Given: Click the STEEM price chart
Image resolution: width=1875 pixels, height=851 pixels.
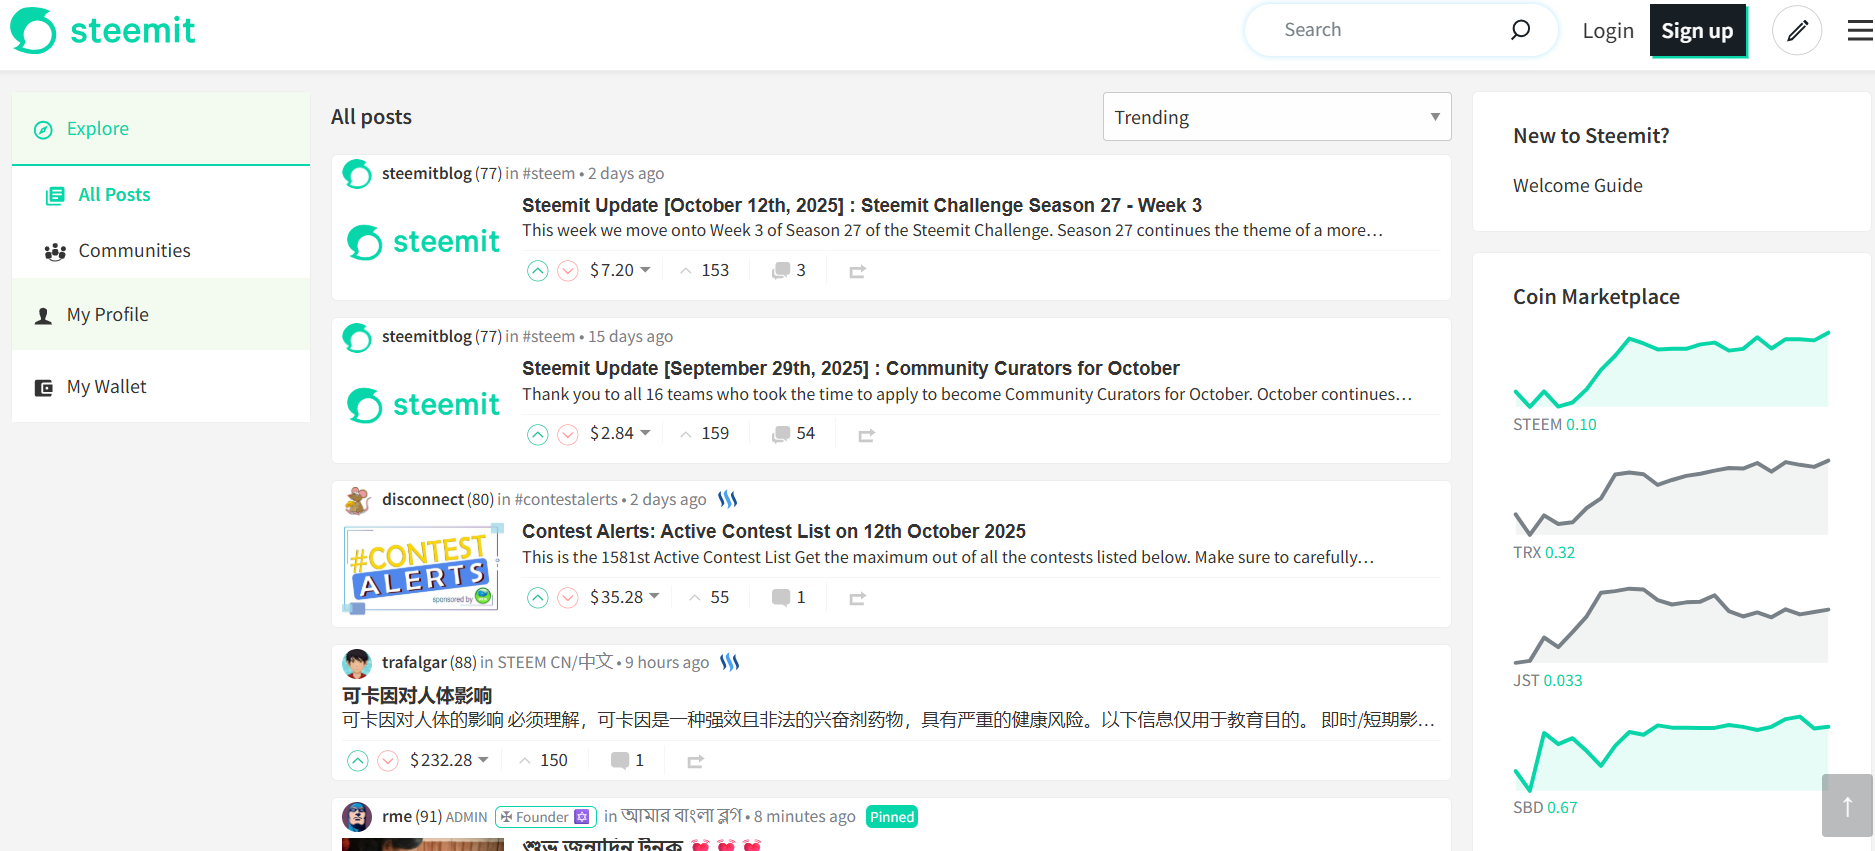Looking at the screenshot, I should (x=1671, y=370).
